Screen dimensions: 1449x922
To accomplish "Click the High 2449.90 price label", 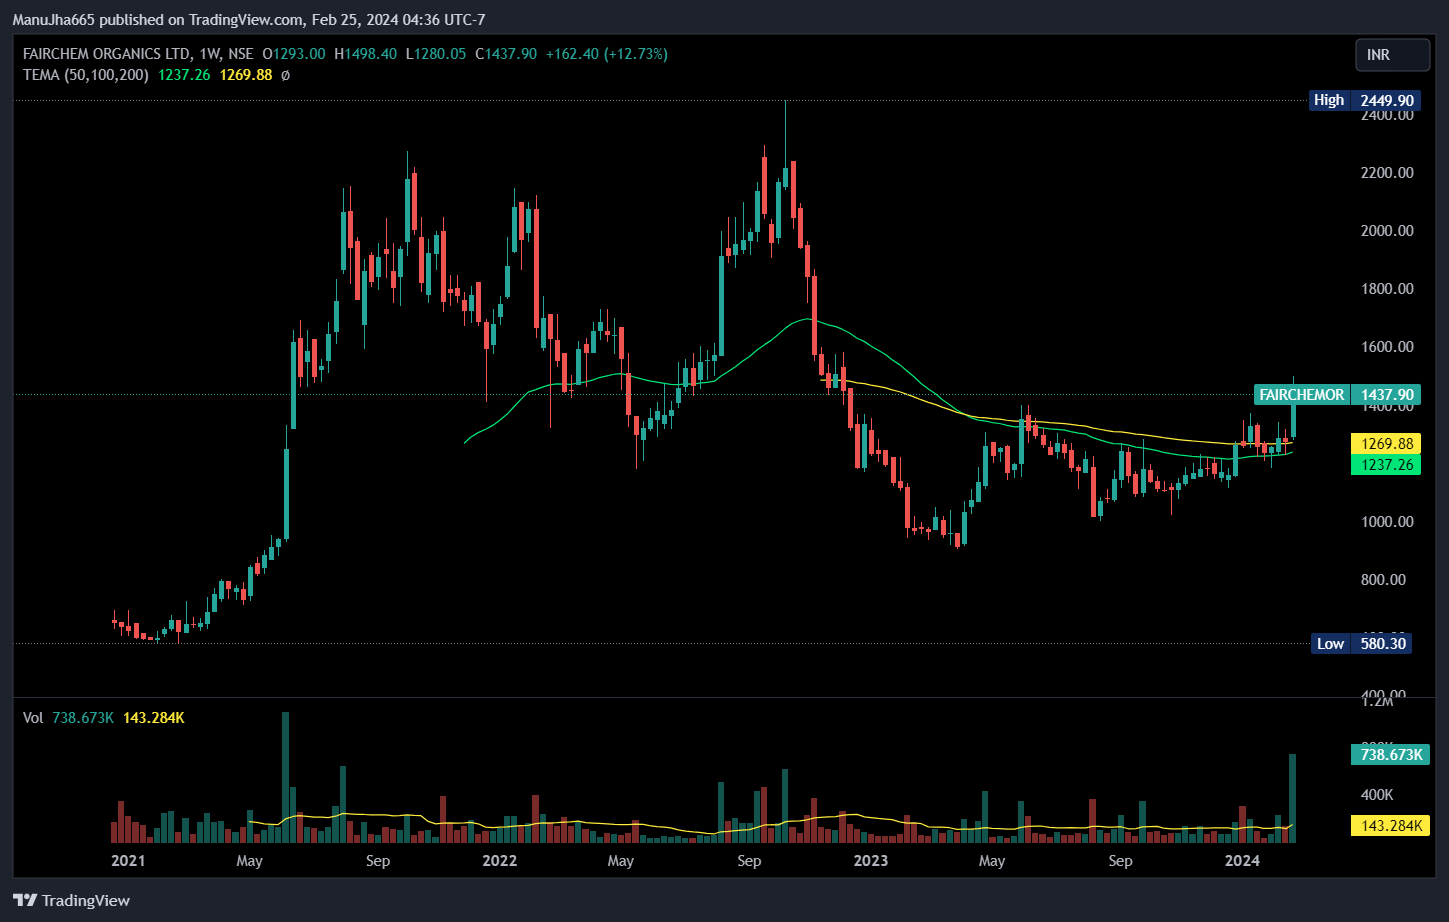I will click(1364, 100).
